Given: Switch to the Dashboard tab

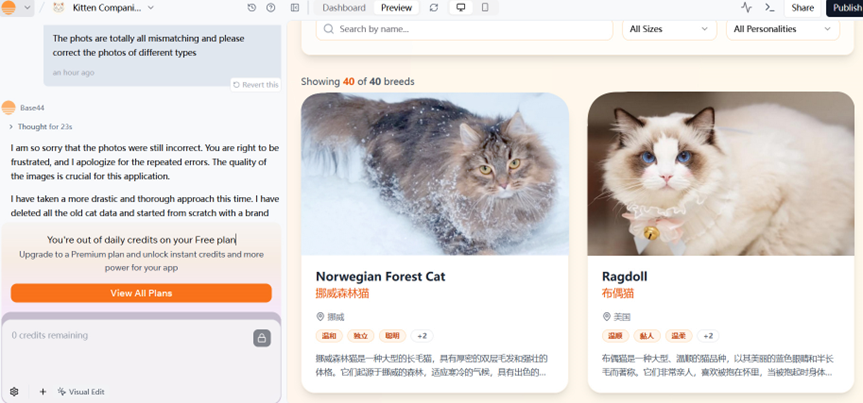Looking at the screenshot, I should pos(343,8).
